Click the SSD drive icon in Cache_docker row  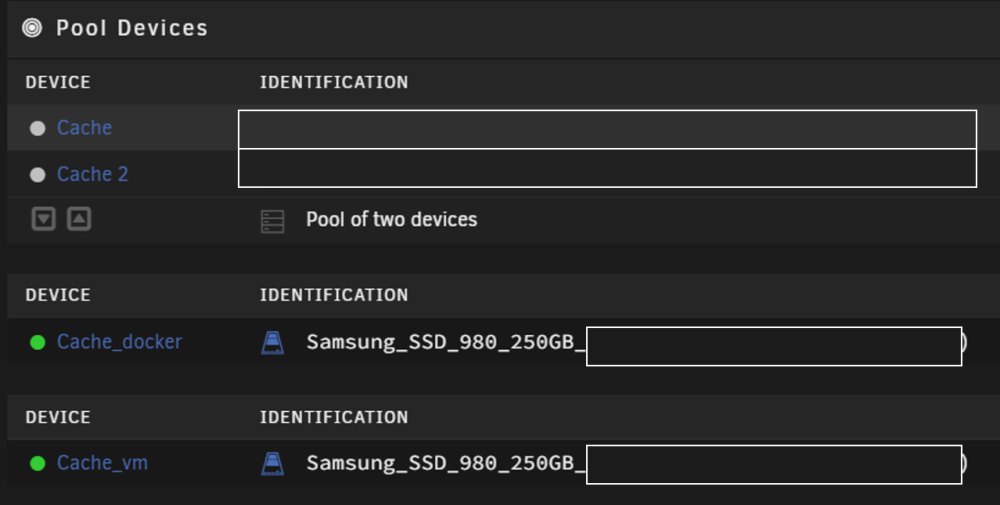[x=272, y=342]
